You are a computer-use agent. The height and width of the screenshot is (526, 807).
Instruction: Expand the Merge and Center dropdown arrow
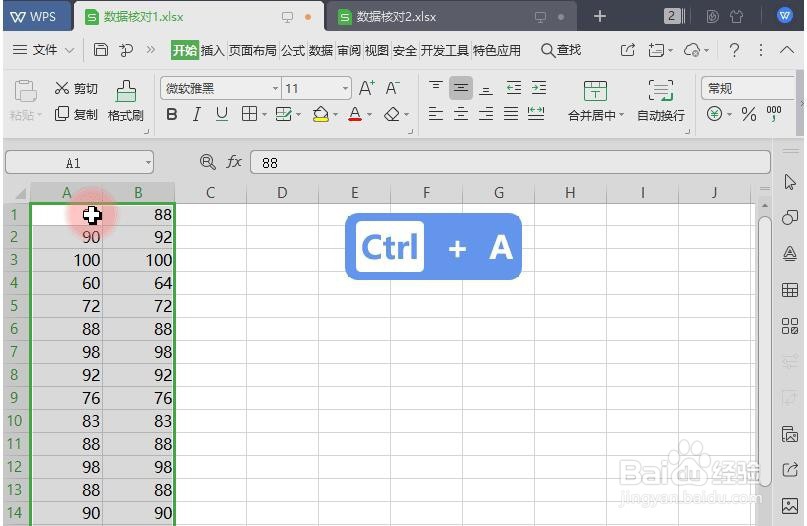click(621, 115)
